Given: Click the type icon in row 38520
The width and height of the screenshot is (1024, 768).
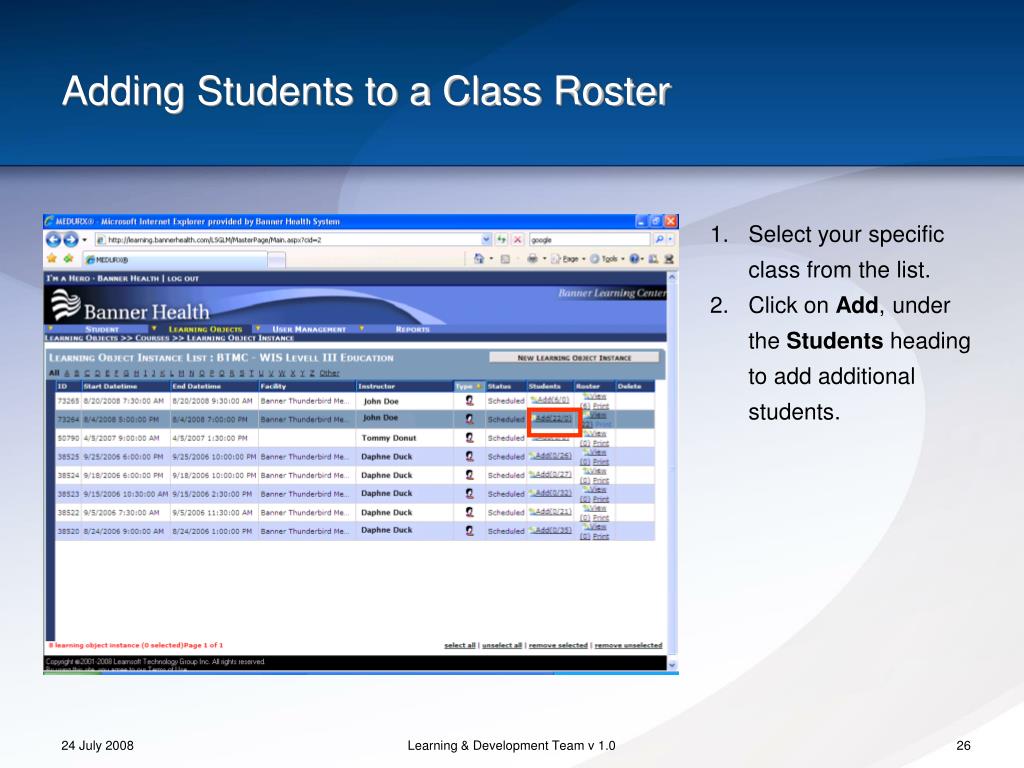Looking at the screenshot, I should [469, 531].
